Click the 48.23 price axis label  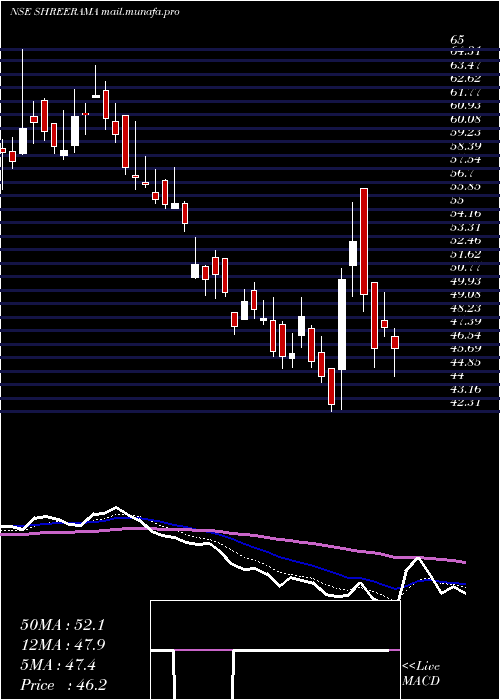(x=466, y=308)
